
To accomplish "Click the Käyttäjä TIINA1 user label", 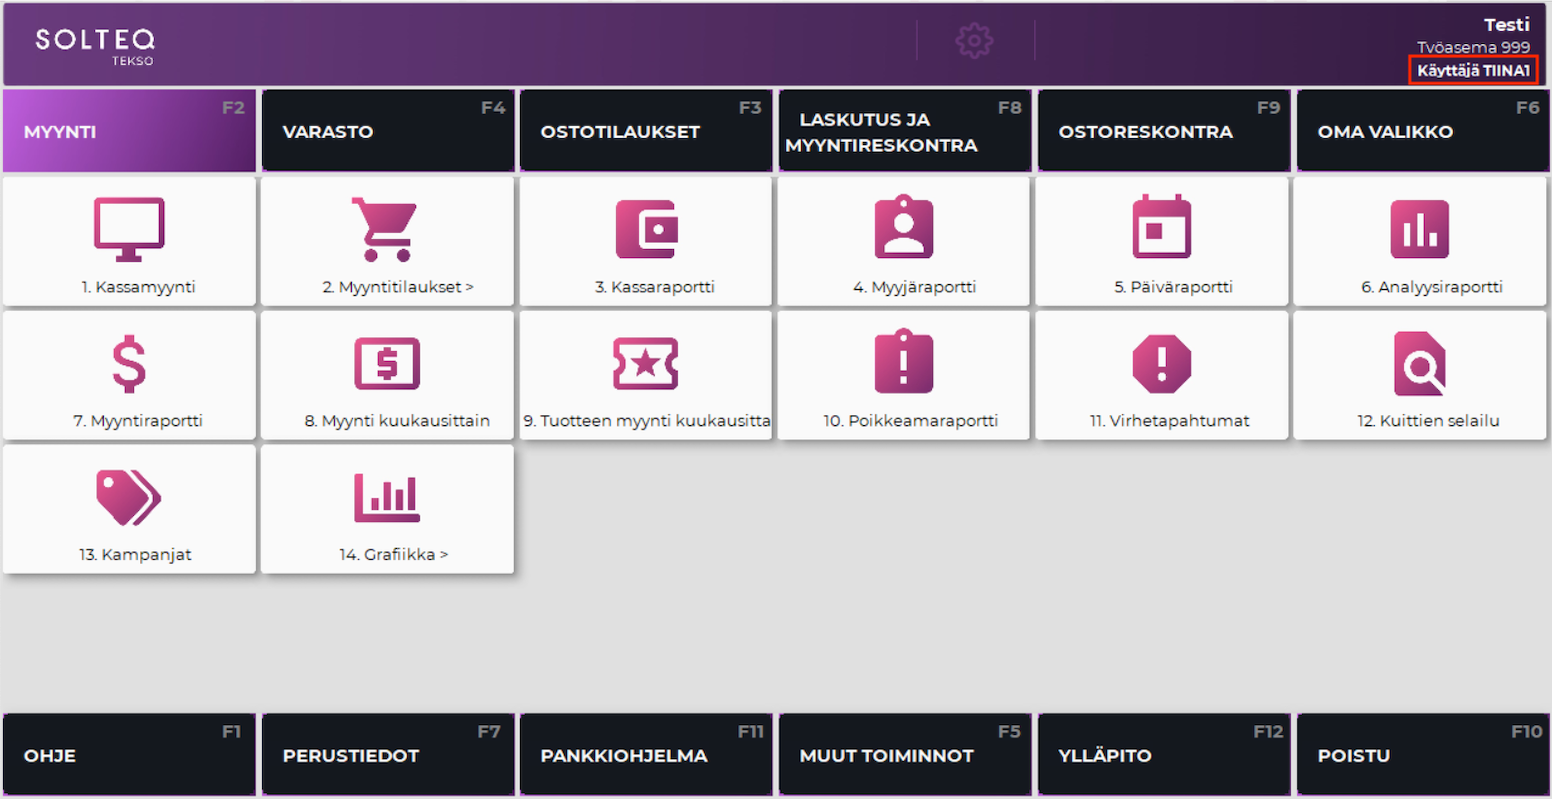I will pyautogui.click(x=1473, y=71).
